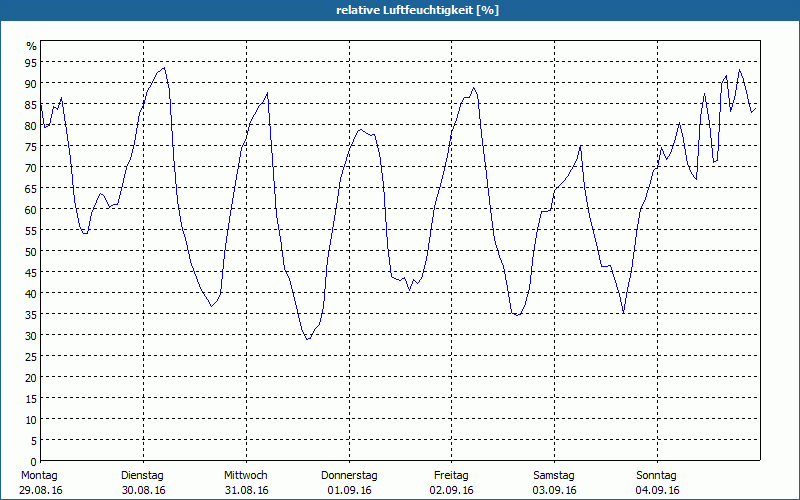Click the 15 y-axis value
Screen dimensions: 800x500
coord(31,398)
